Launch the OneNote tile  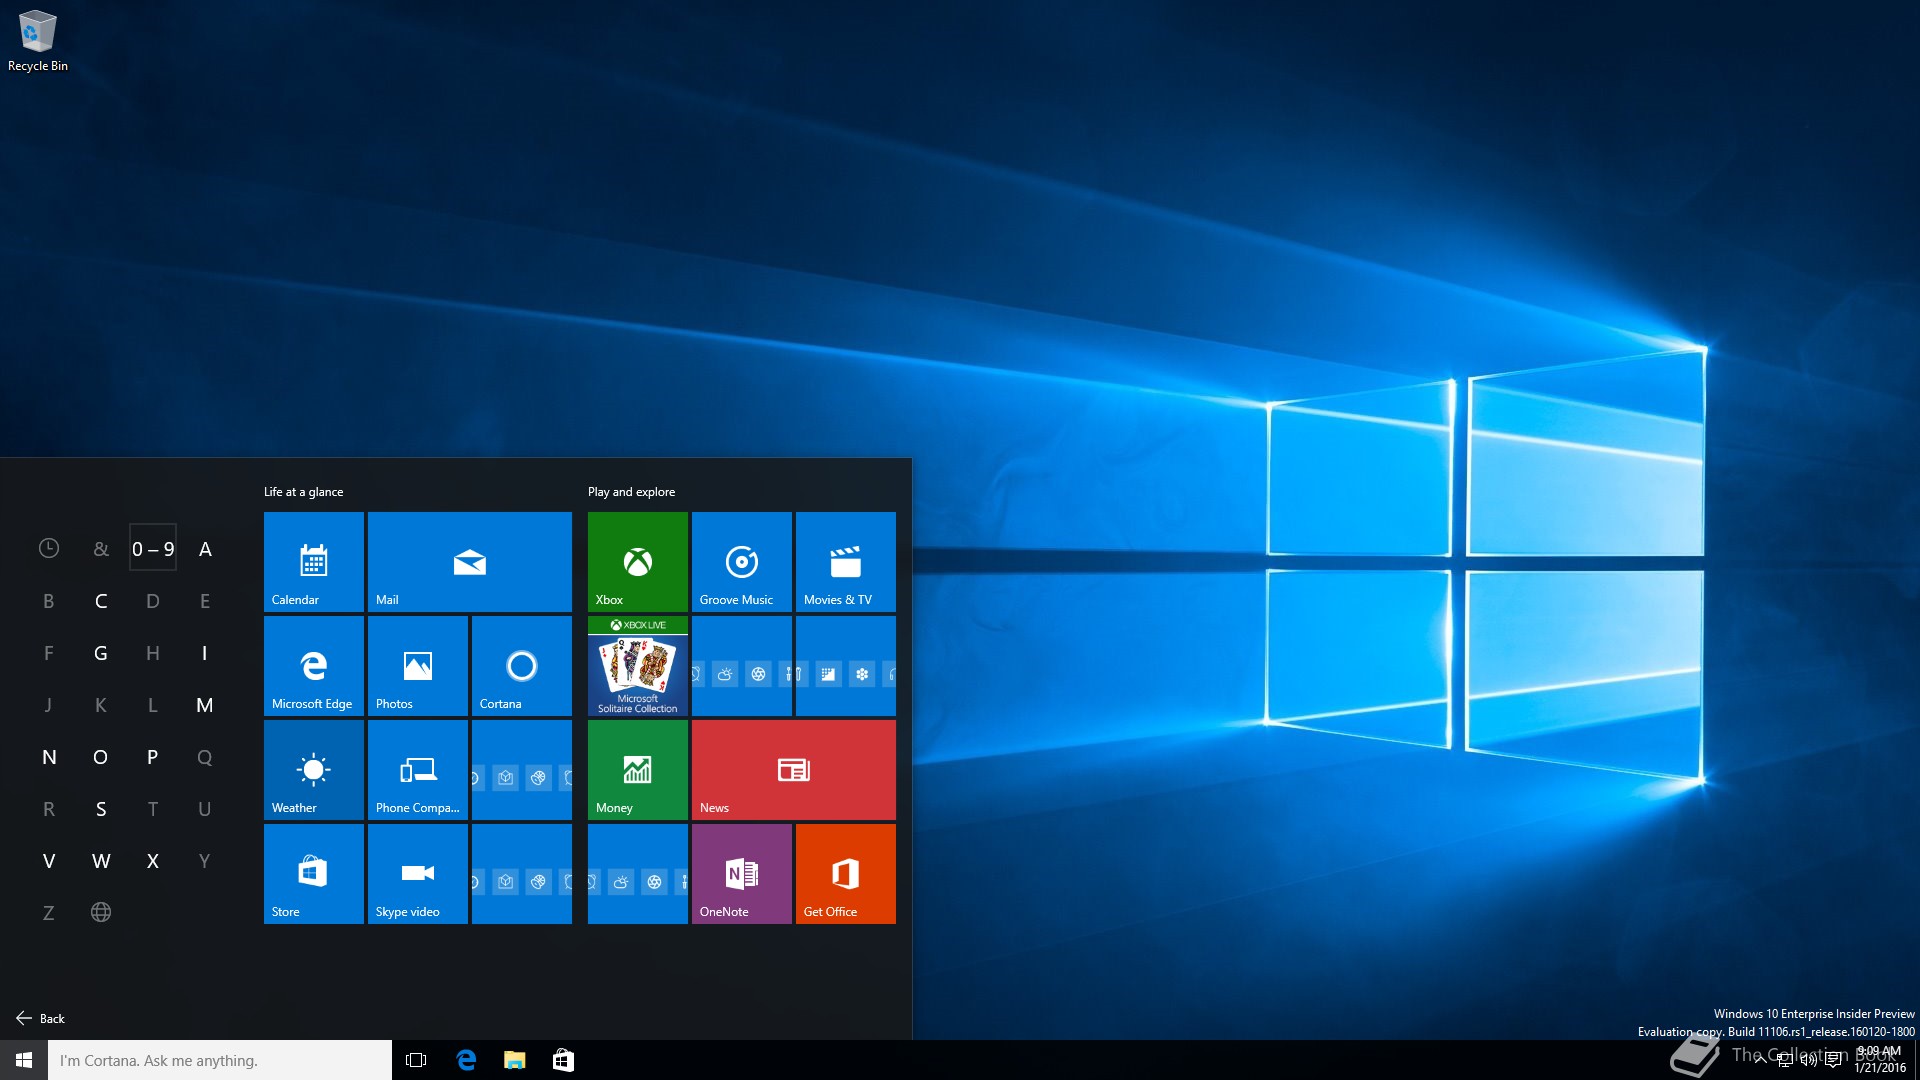741,873
